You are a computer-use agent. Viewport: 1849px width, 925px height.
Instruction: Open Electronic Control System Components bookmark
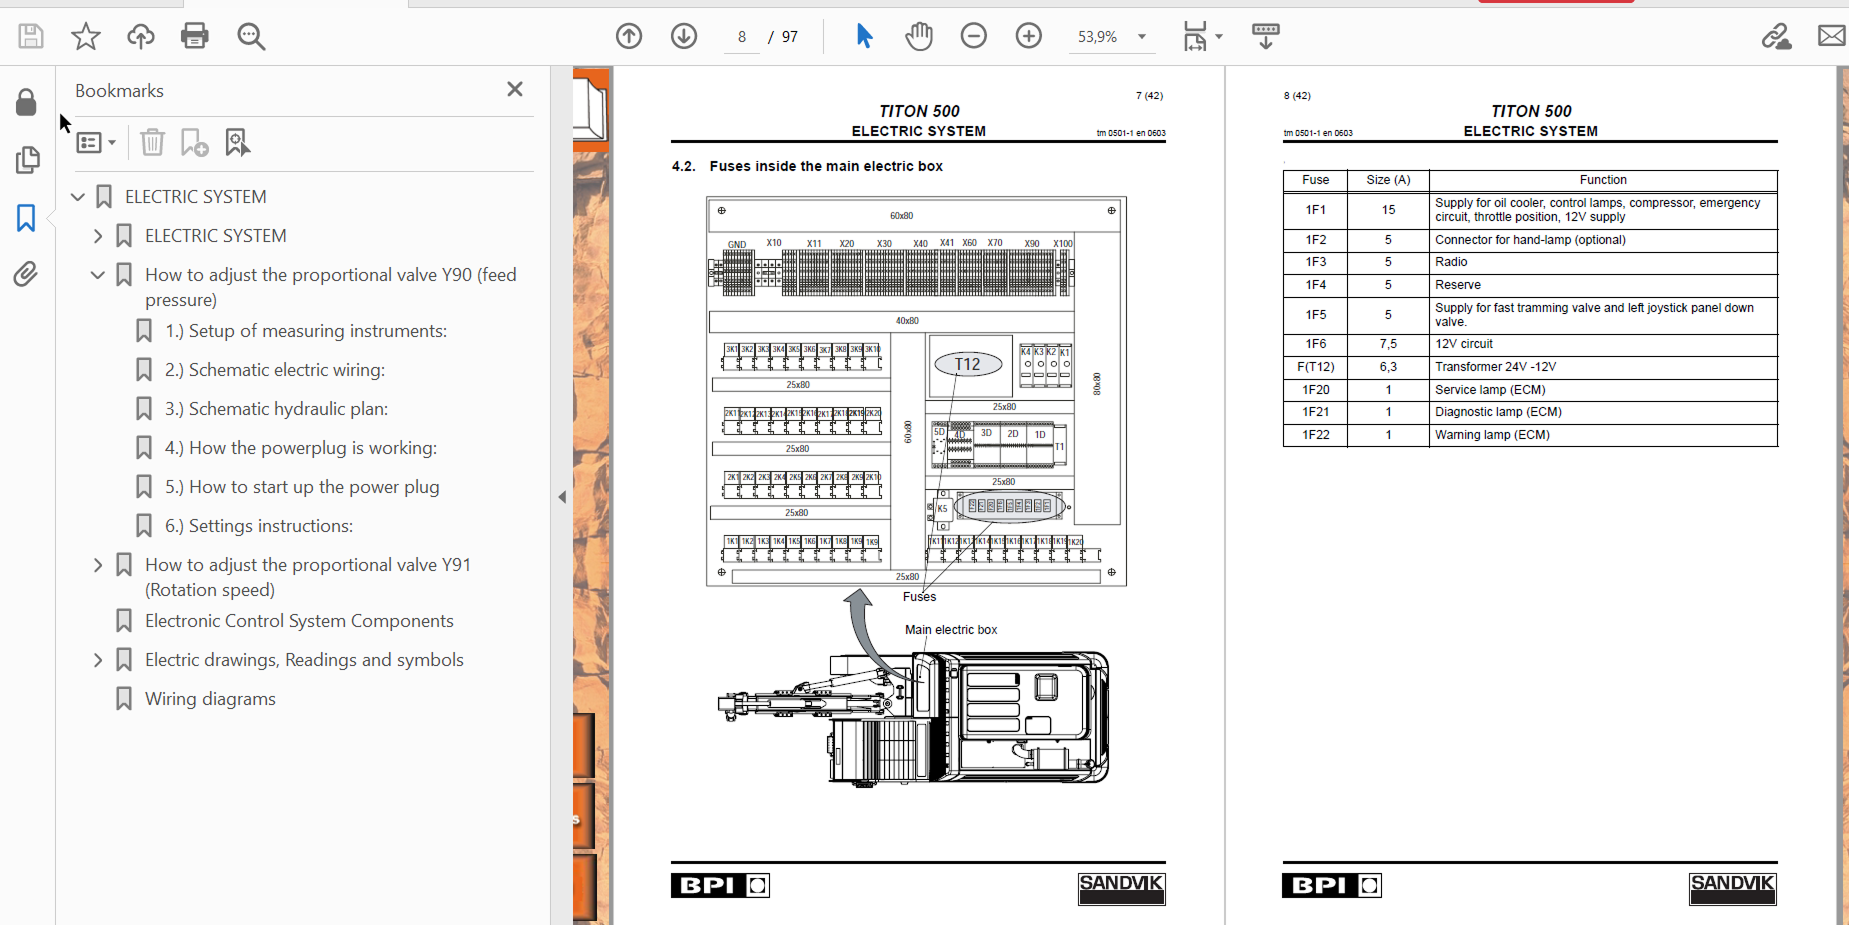[299, 621]
